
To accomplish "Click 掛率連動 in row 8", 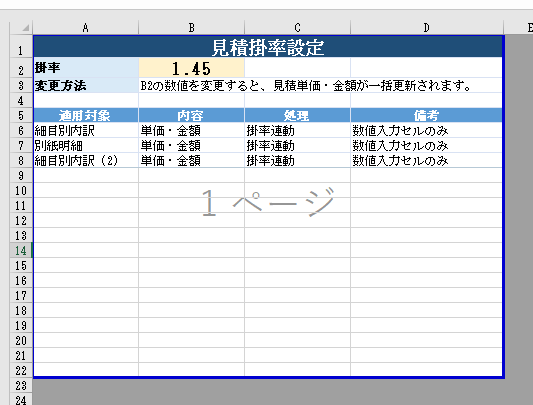I will coord(297,160).
